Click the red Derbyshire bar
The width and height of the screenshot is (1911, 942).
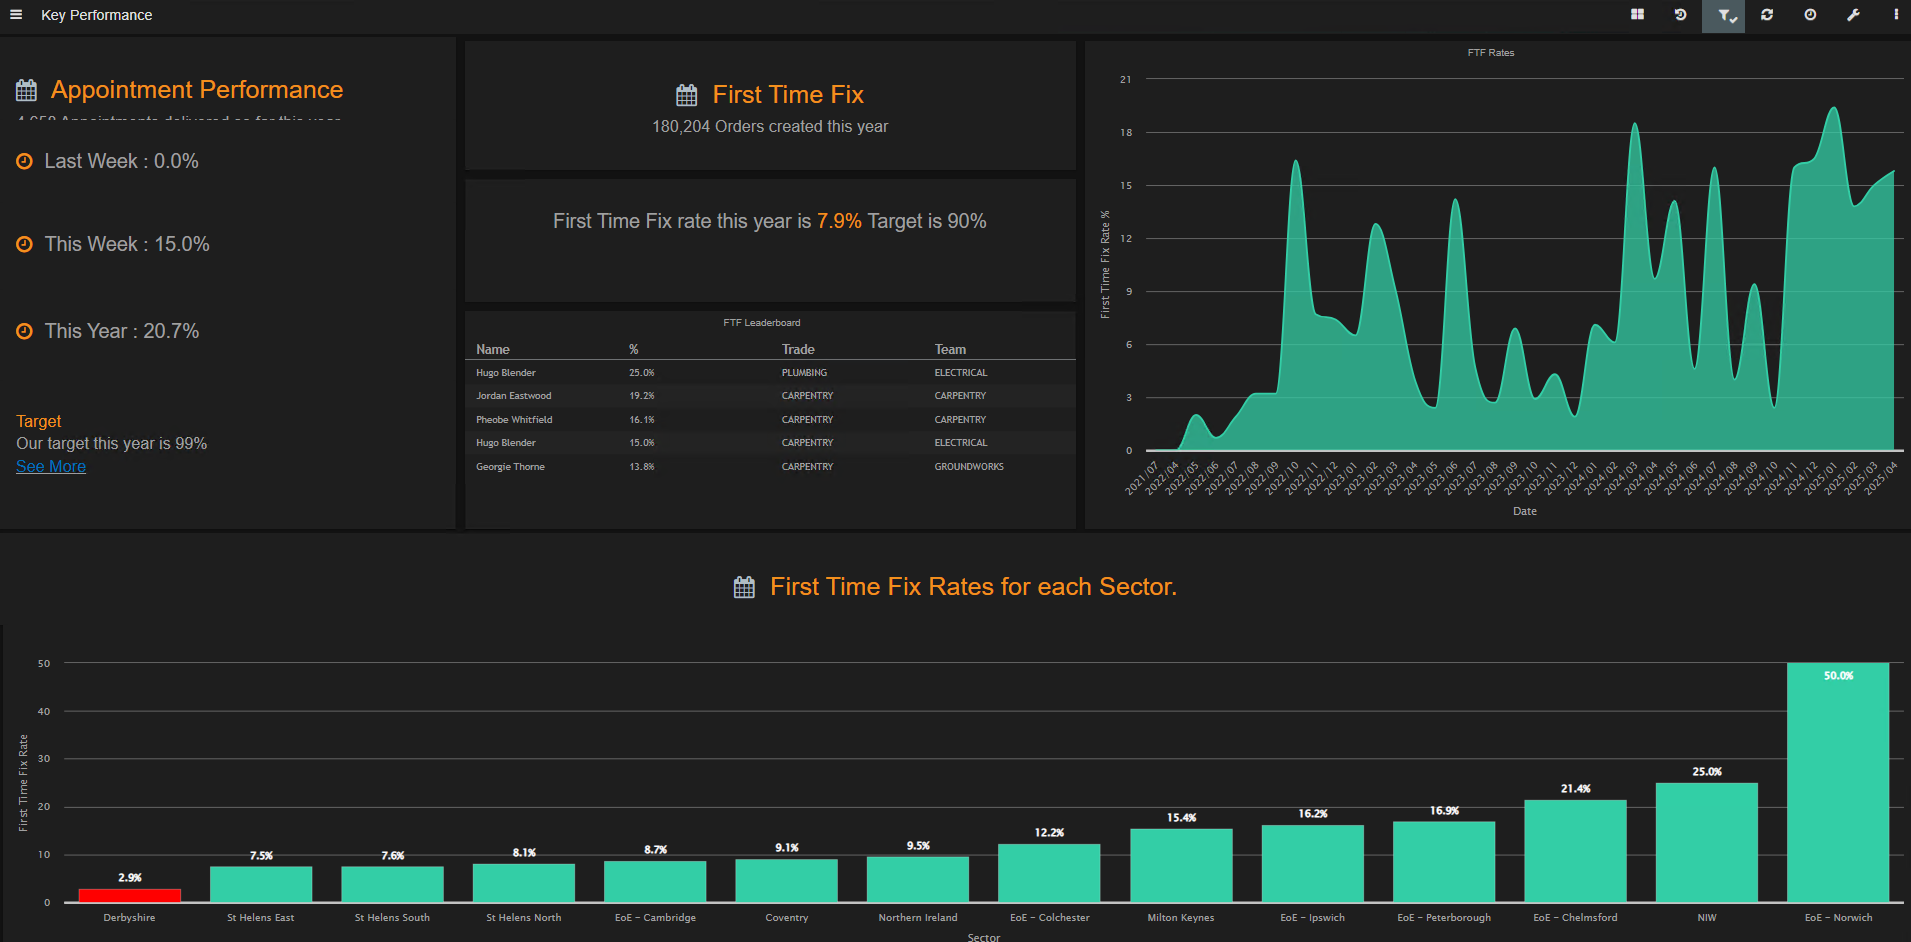(x=130, y=895)
